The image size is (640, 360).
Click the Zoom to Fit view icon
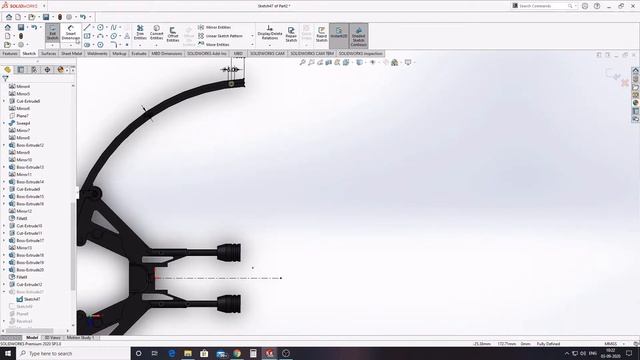(302, 62)
